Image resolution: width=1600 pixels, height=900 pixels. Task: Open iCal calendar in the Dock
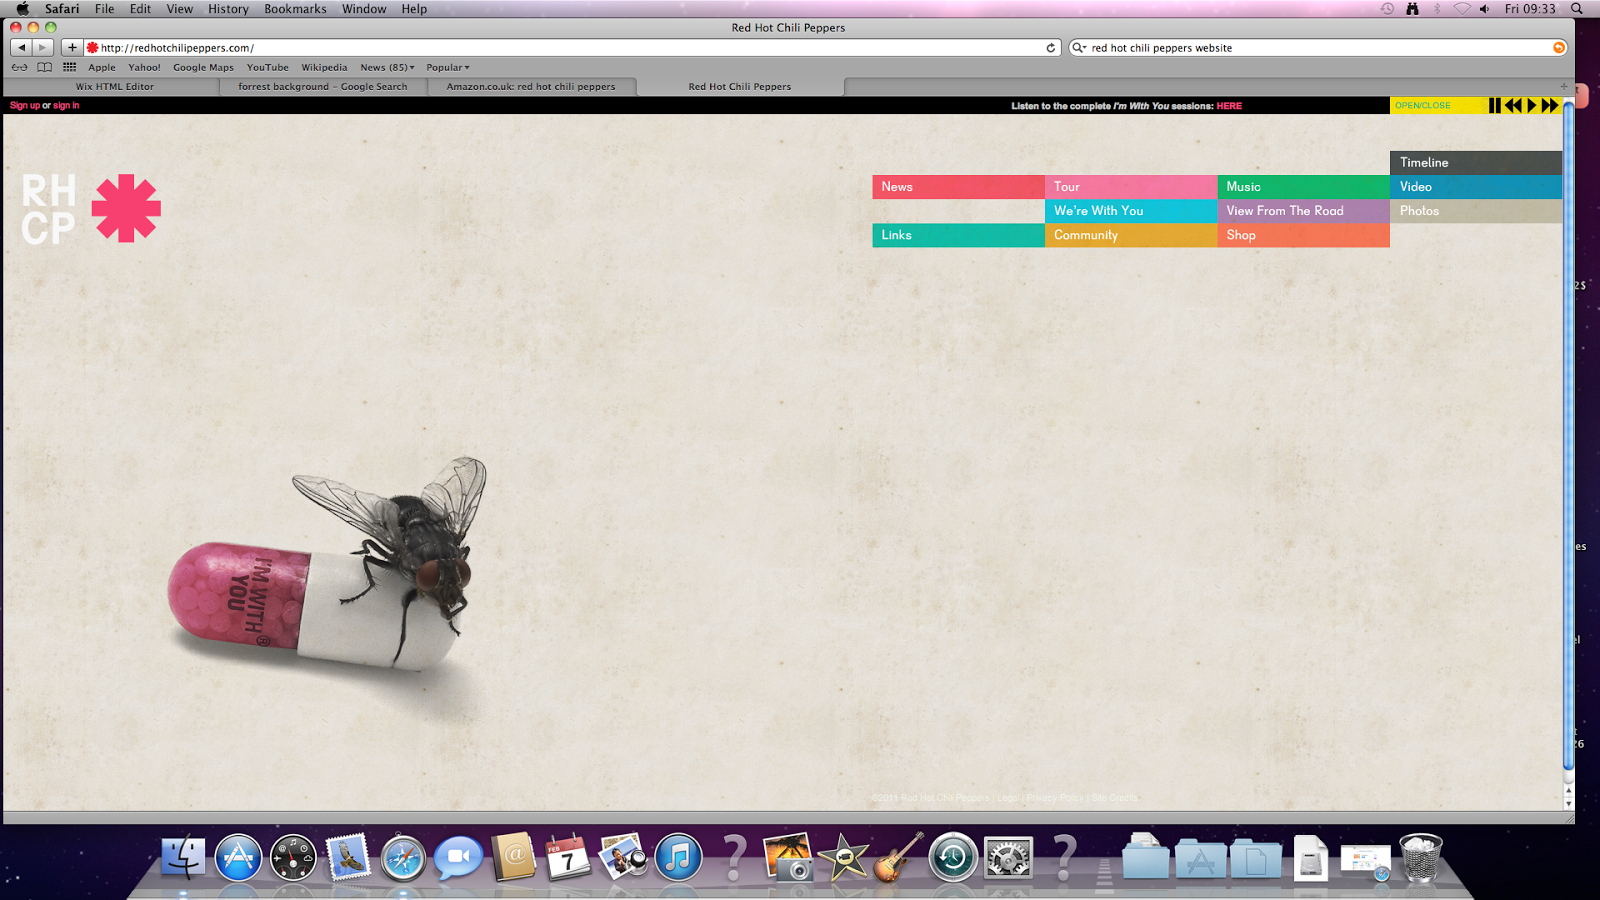point(568,857)
